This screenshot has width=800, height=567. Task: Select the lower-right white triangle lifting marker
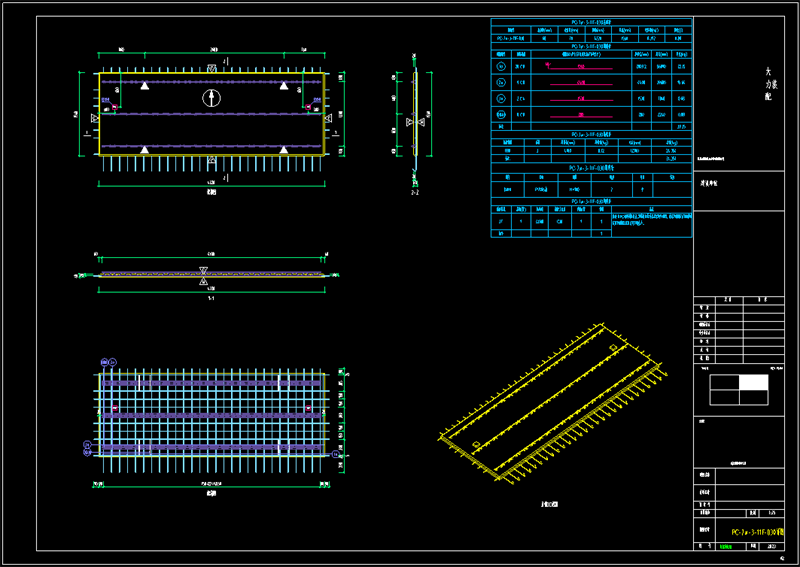tap(284, 150)
